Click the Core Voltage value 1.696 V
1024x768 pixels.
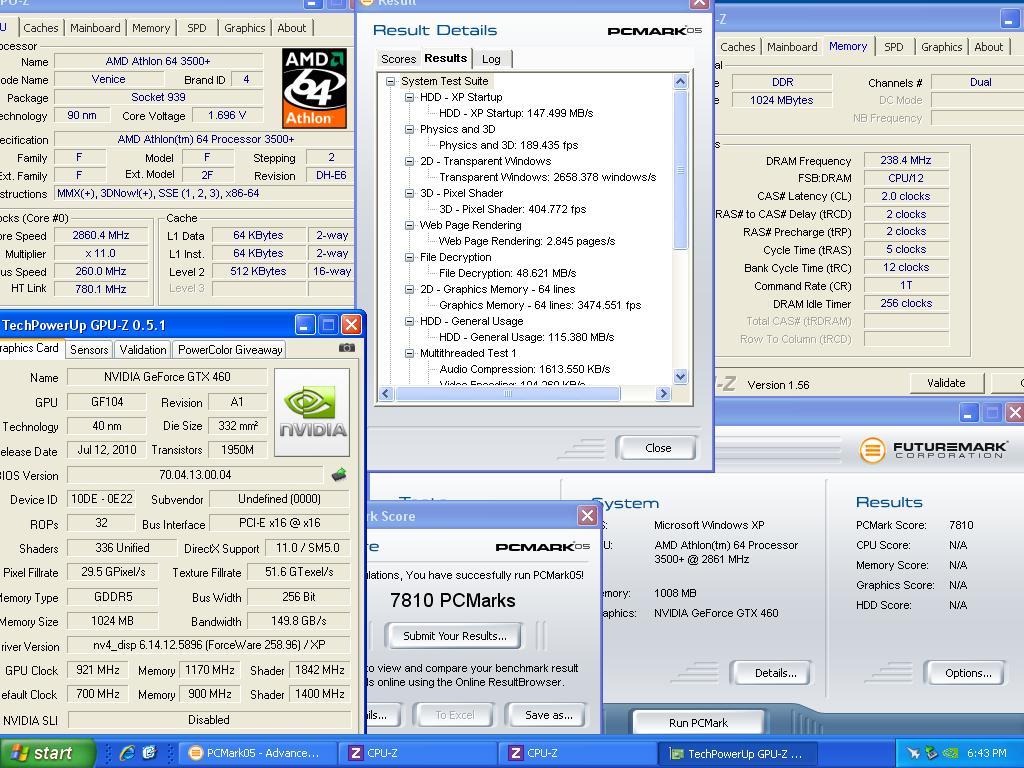[x=227, y=115]
